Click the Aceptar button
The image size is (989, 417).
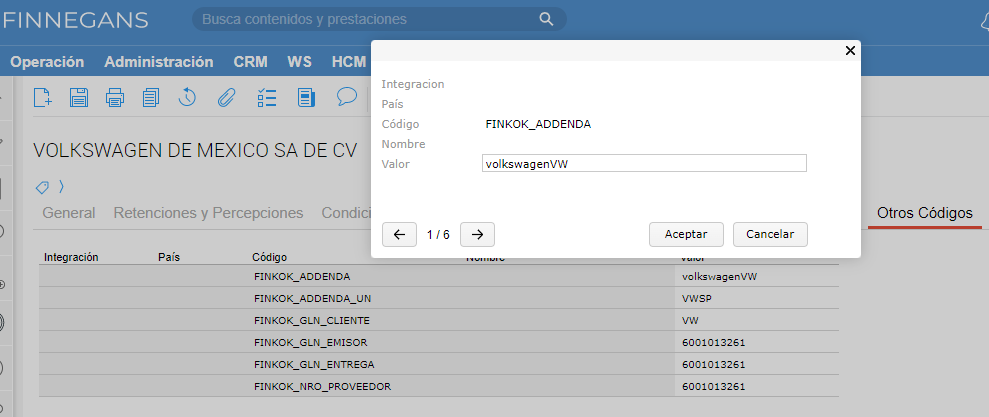686,234
